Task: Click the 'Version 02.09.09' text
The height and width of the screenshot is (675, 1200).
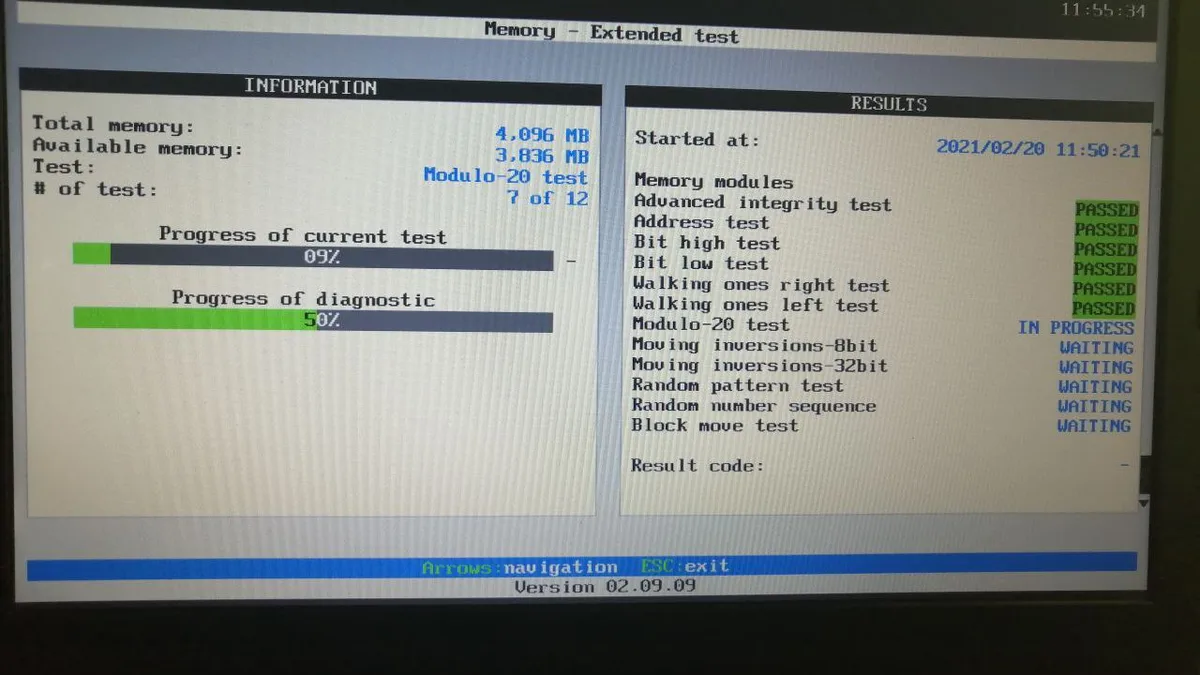Action: coord(604,586)
